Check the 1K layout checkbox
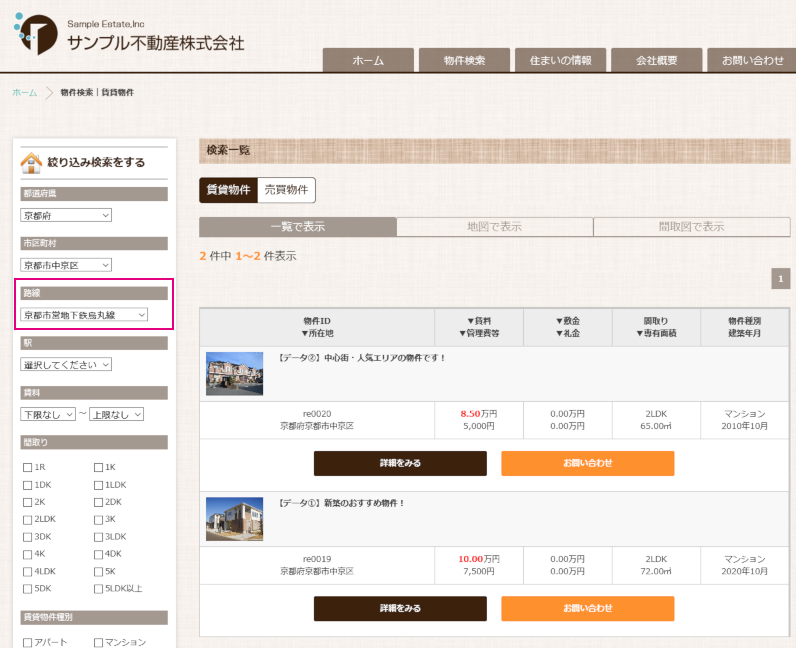 [98, 467]
